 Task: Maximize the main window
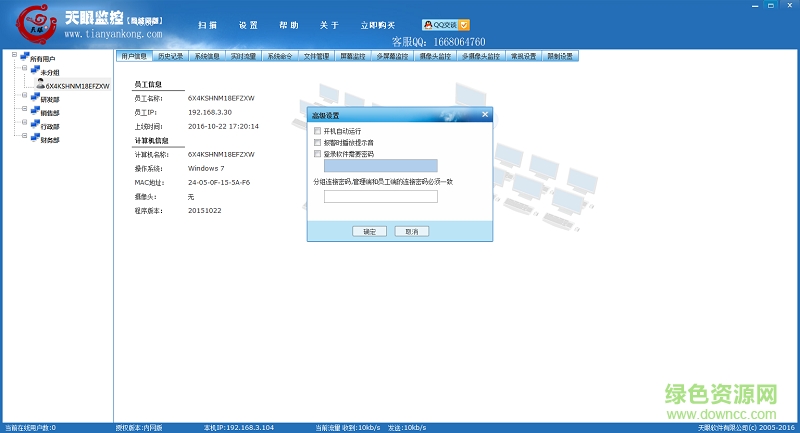(x=771, y=6)
